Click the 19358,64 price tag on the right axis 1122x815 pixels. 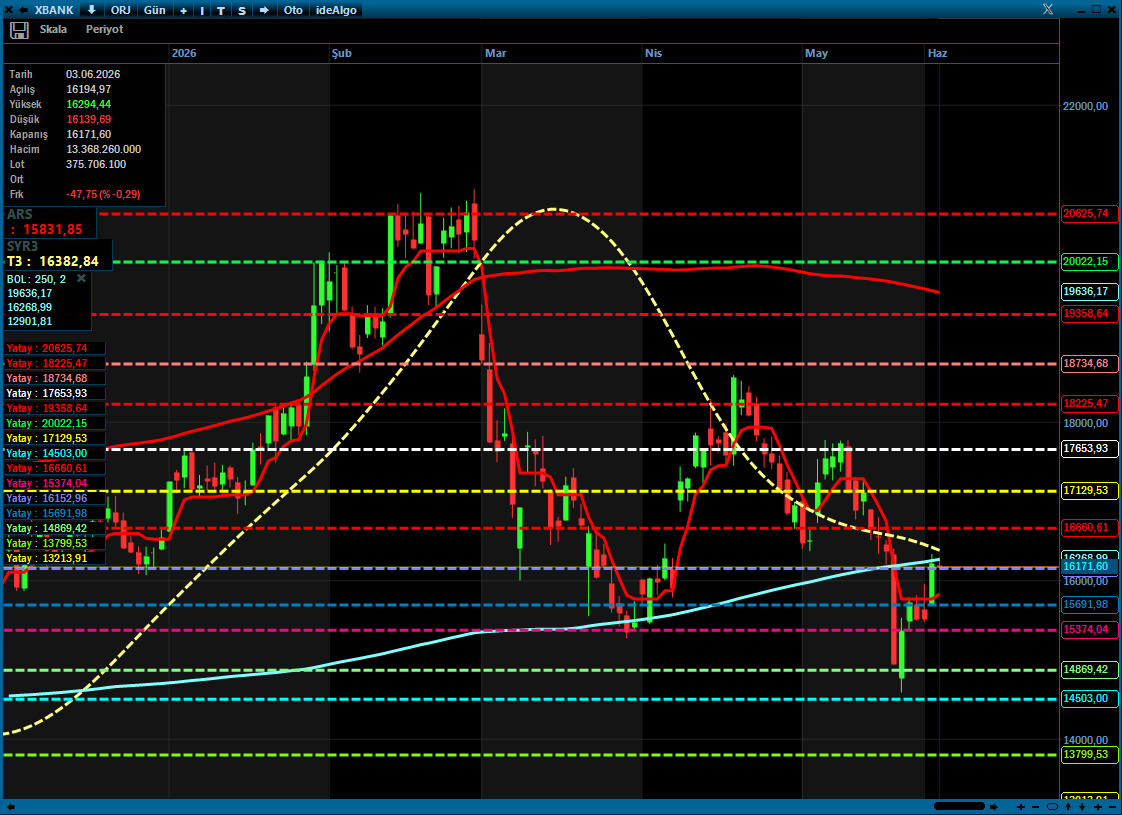tap(1088, 313)
